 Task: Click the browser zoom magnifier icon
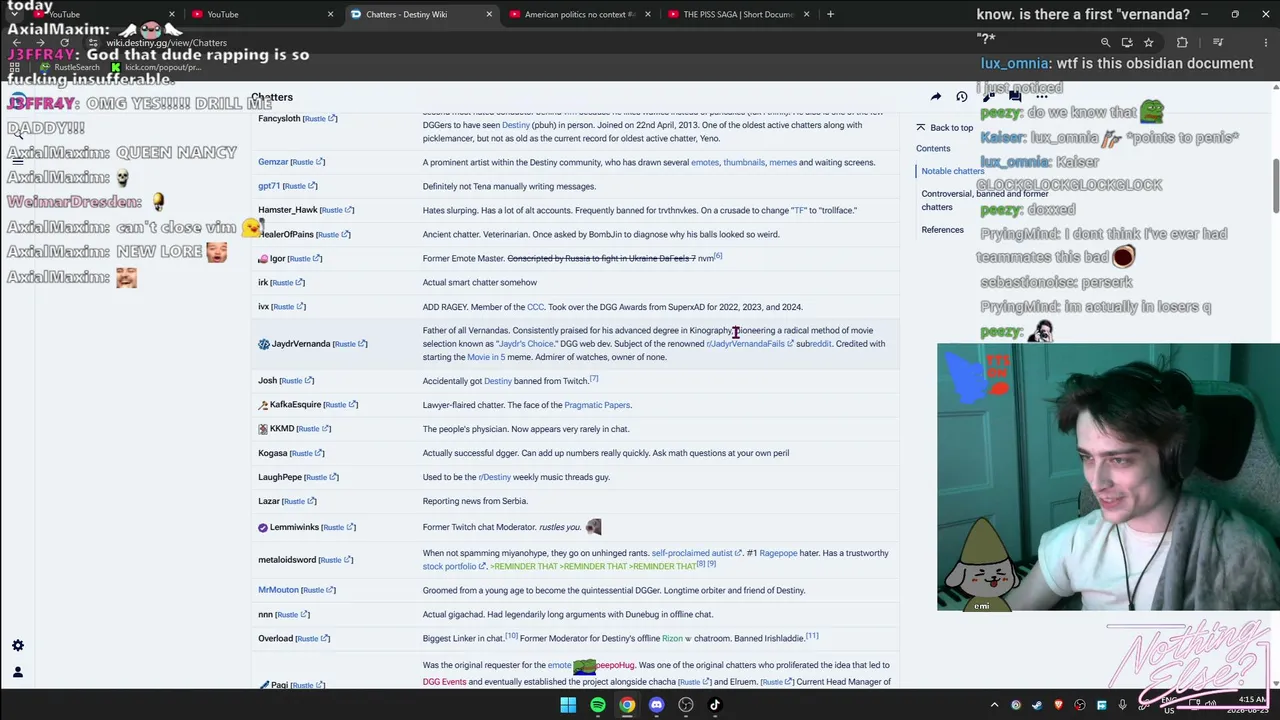click(1105, 42)
